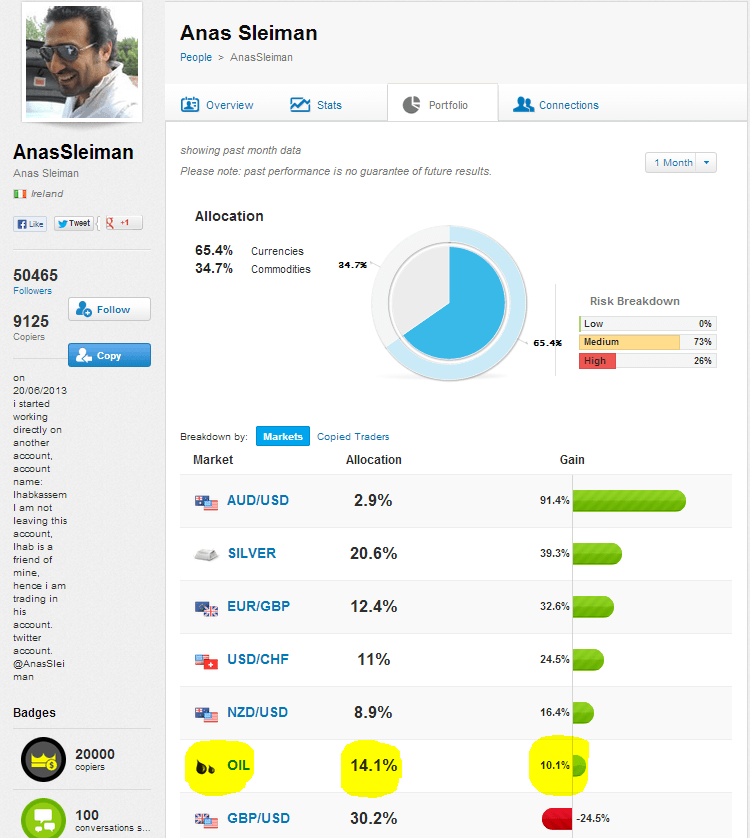Open the Connections tab
The image size is (750, 838).
(x=556, y=105)
